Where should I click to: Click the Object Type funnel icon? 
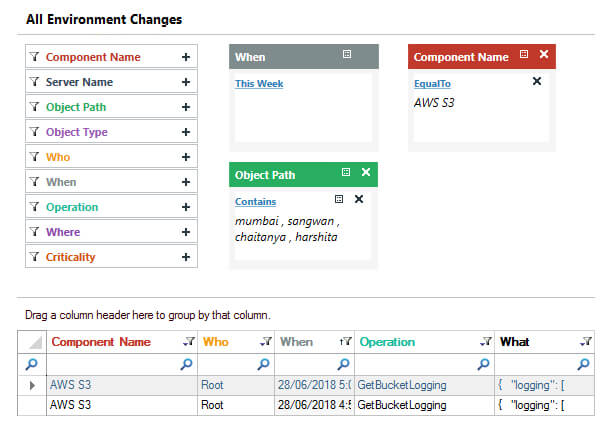click(x=34, y=131)
